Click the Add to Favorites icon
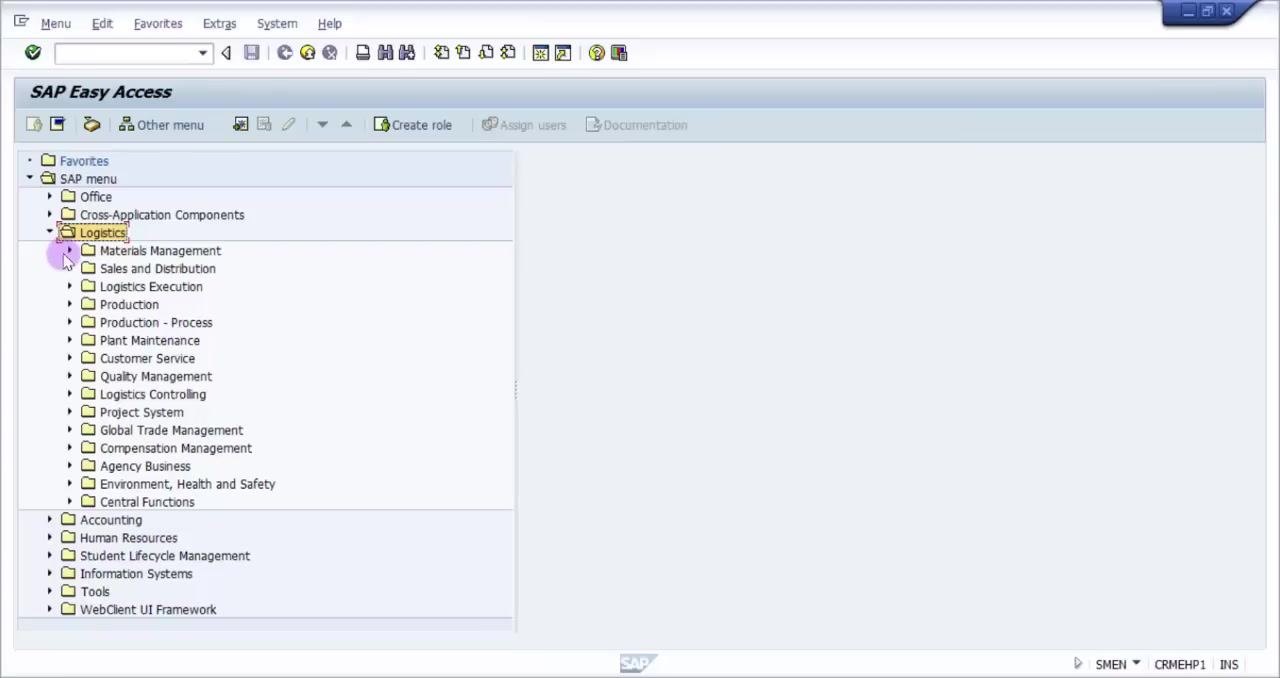The image size is (1280, 678). click(241, 125)
